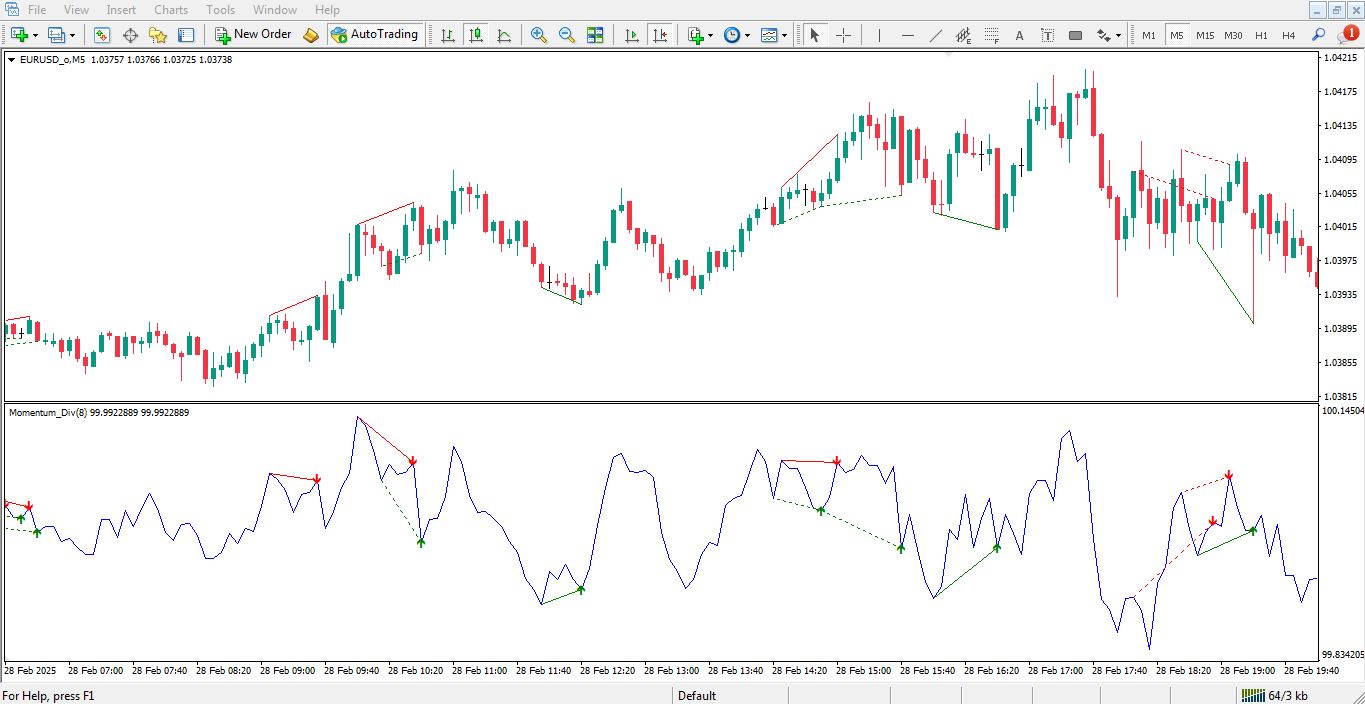This screenshot has height=704, width=1365.
Task: Expand the Periods dropdown arrow
Action: 748,35
